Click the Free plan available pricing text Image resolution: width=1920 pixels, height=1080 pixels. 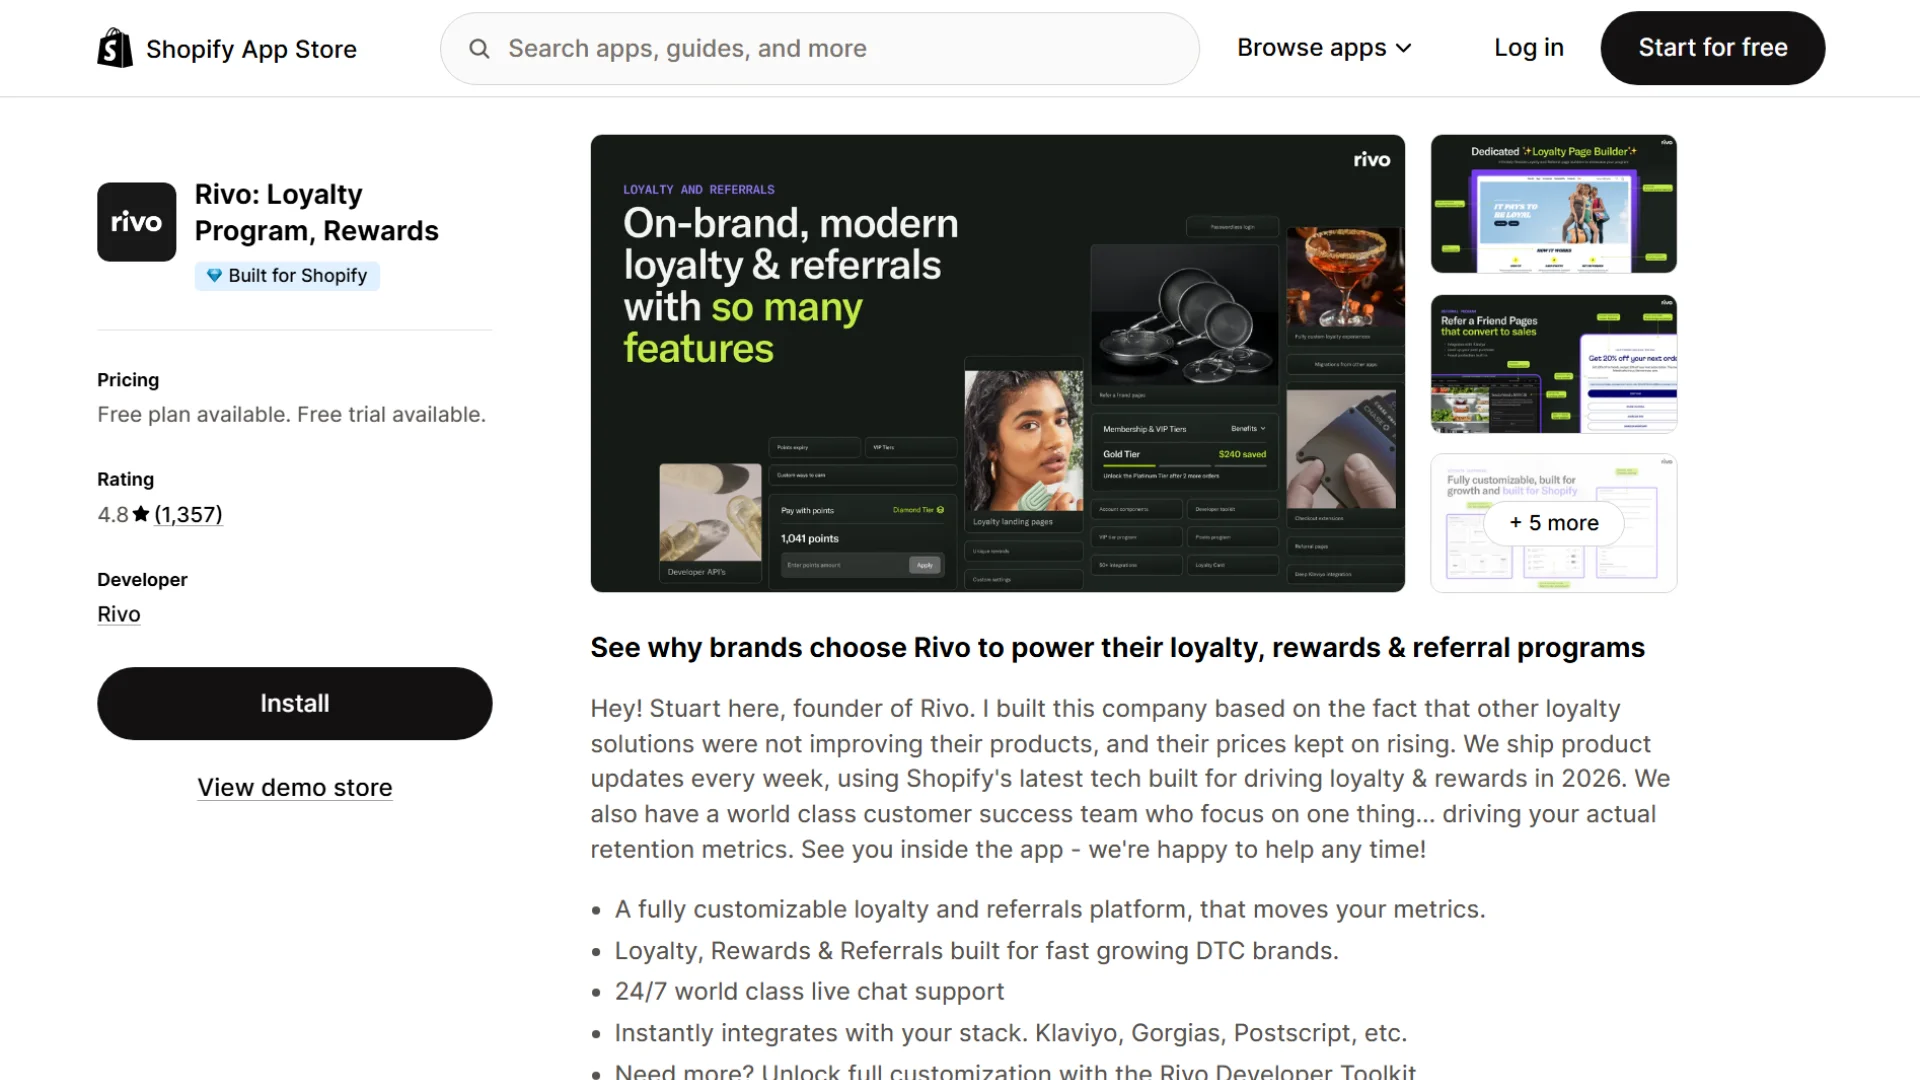[x=292, y=414]
